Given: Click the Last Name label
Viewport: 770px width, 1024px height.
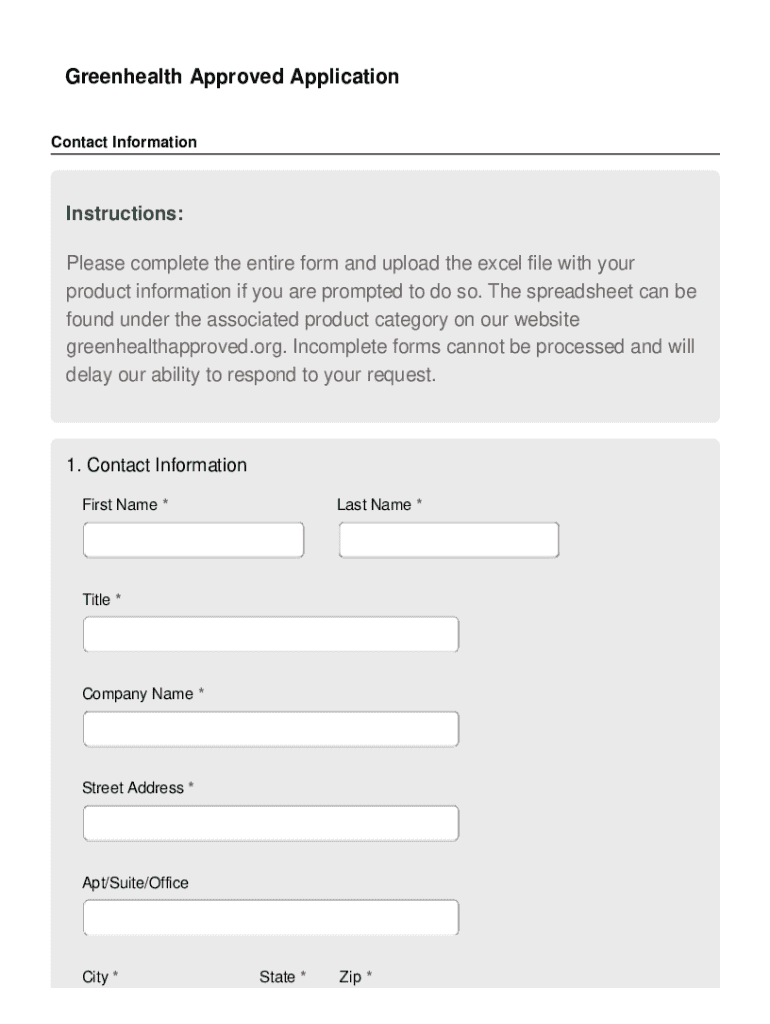Looking at the screenshot, I should pyautogui.click(x=374, y=505).
